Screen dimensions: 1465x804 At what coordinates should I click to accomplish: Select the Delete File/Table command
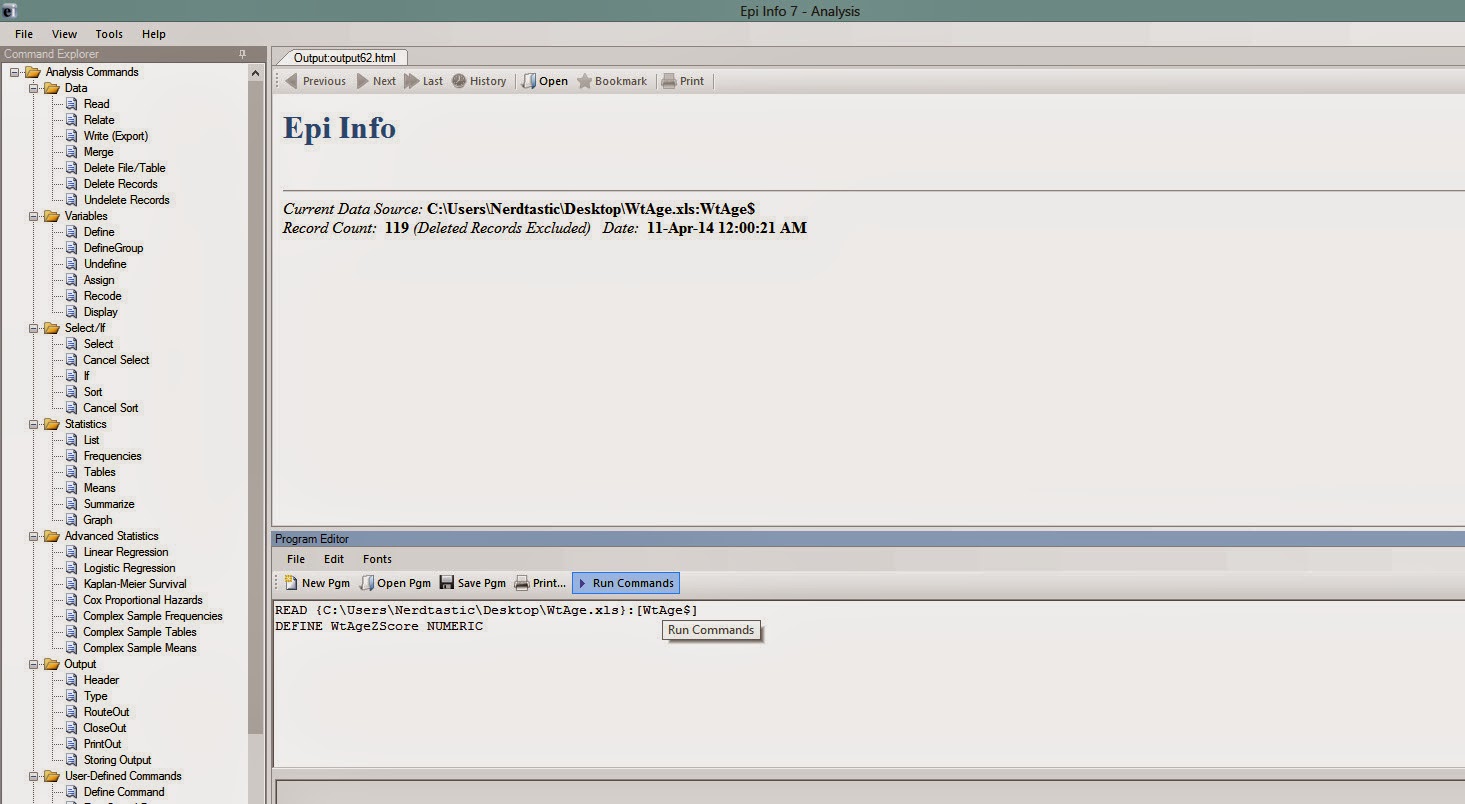125,168
